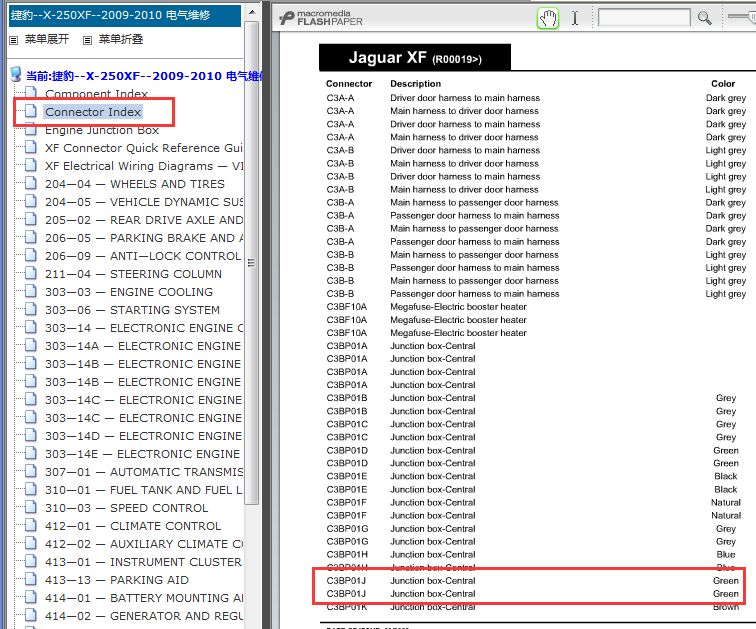The height and width of the screenshot is (629, 756).
Task: Open 310-03 SPEED CONTROL entry
Action: (126, 508)
